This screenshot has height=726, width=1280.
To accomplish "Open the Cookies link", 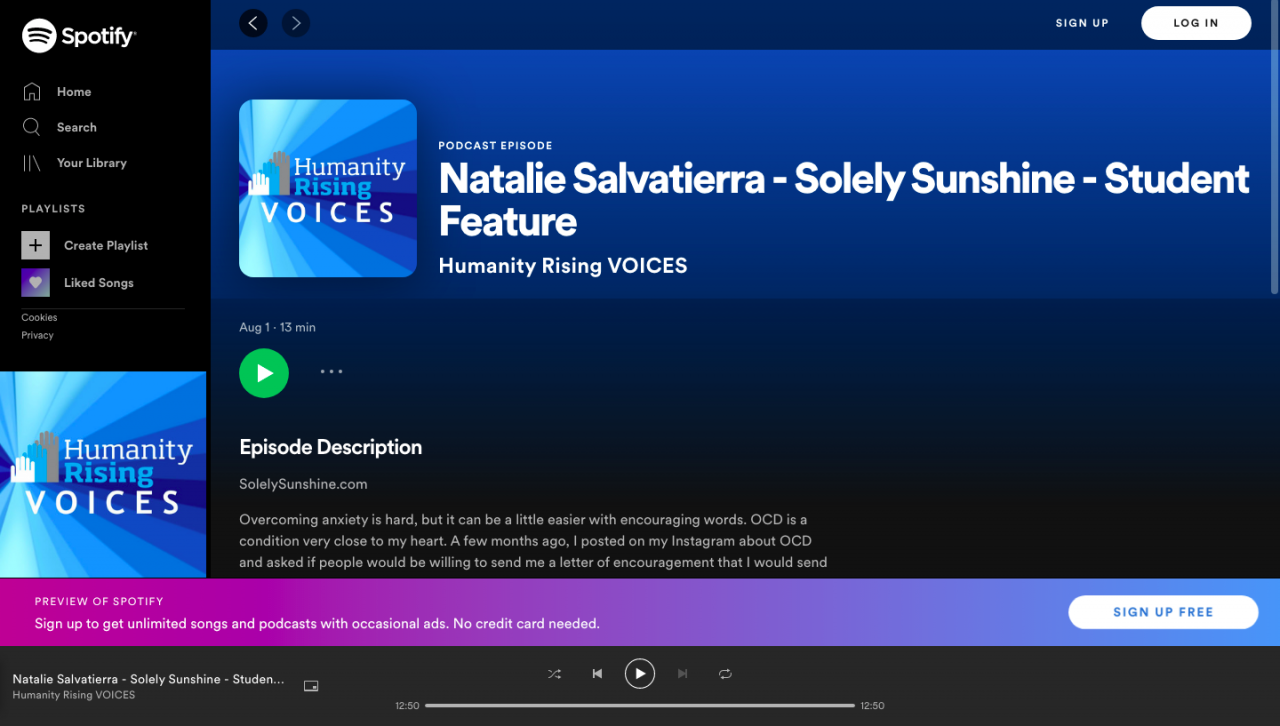I will [x=39, y=317].
